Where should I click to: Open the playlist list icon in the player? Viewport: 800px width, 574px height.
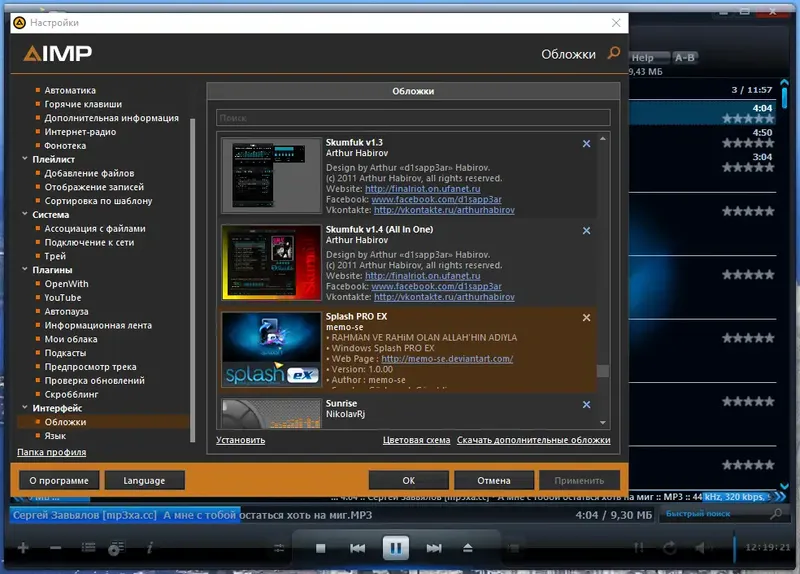88,547
